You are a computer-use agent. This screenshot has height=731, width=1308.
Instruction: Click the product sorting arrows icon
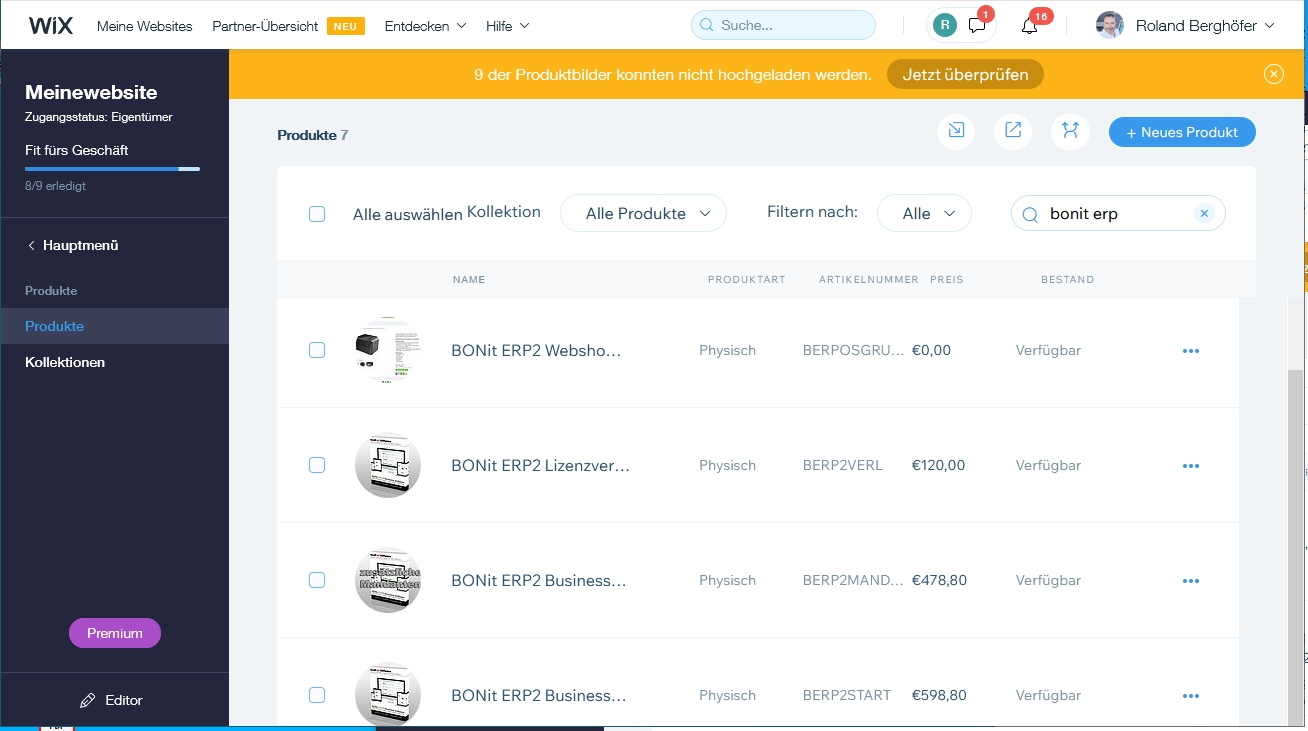[1070, 131]
